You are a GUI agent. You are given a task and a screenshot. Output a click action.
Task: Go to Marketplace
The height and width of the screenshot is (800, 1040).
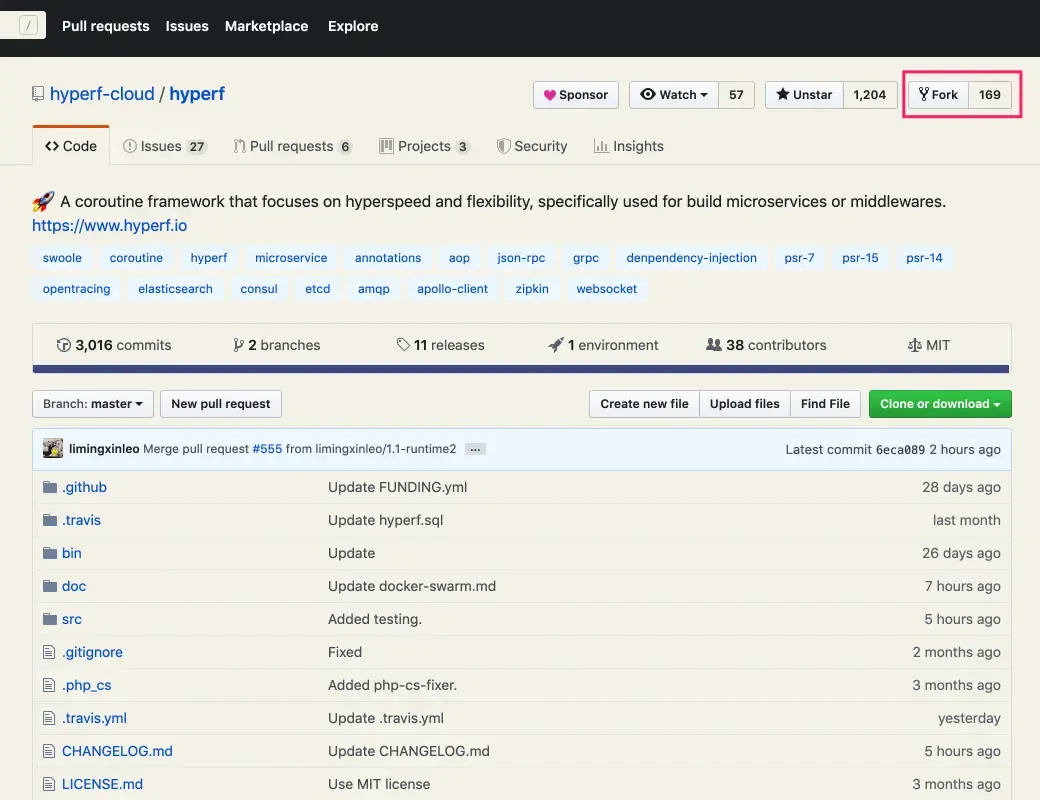click(x=267, y=26)
